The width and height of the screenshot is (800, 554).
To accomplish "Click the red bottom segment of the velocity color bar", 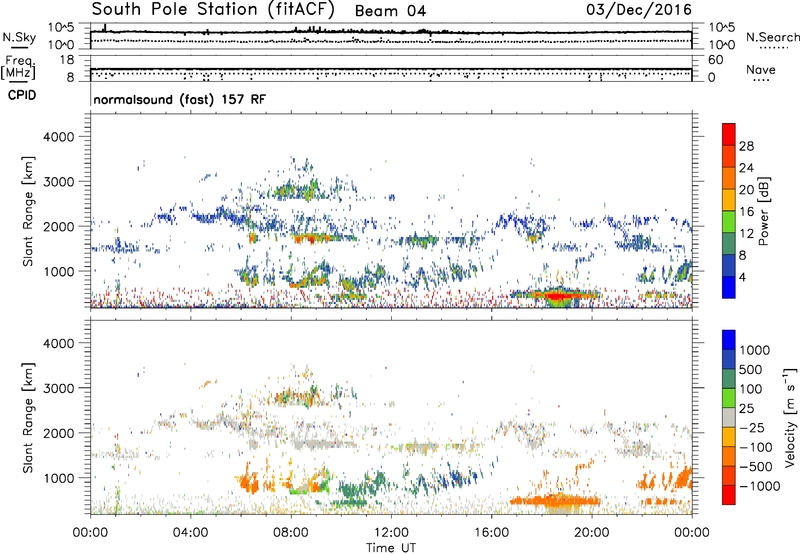I will tap(729, 495).
